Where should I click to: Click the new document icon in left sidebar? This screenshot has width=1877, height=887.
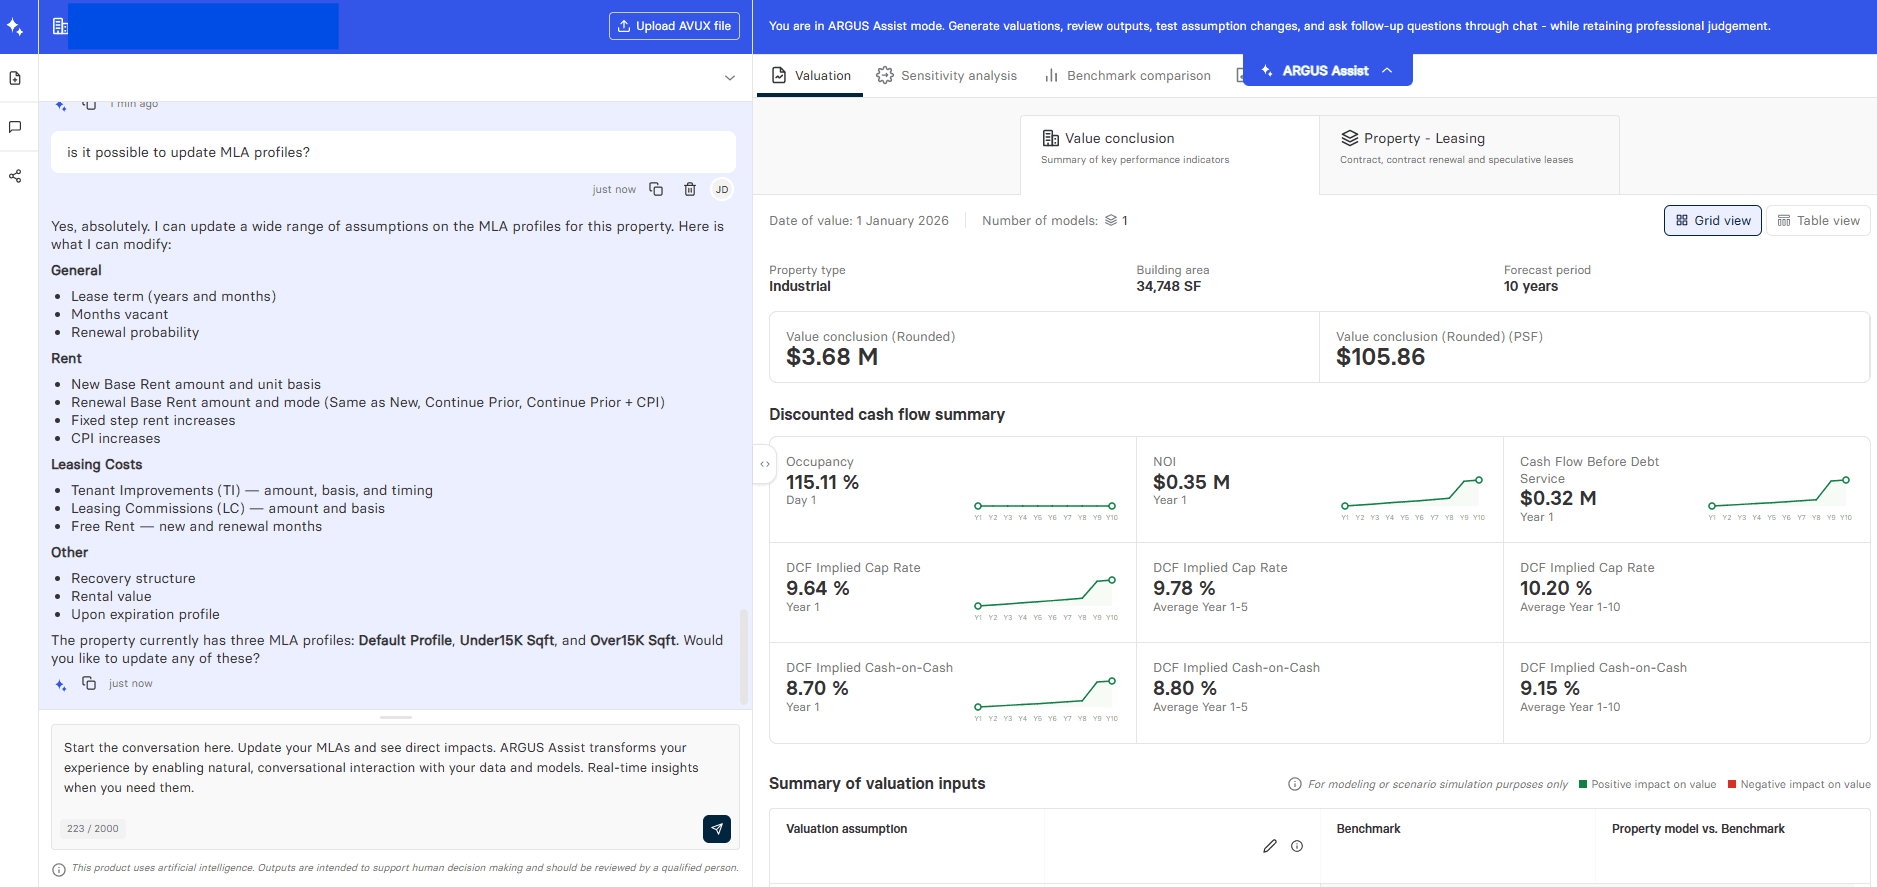coord(15,78)
